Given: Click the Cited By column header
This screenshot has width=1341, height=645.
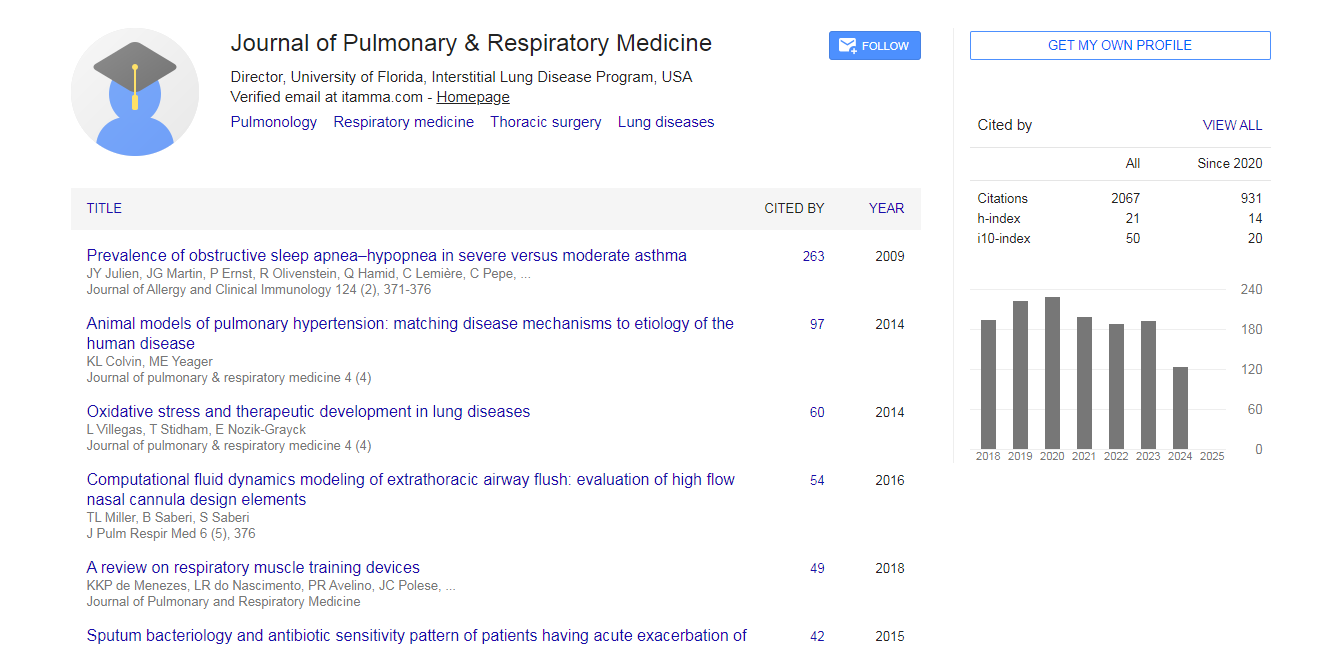Looking at the screenshot, I should point(794,208).
